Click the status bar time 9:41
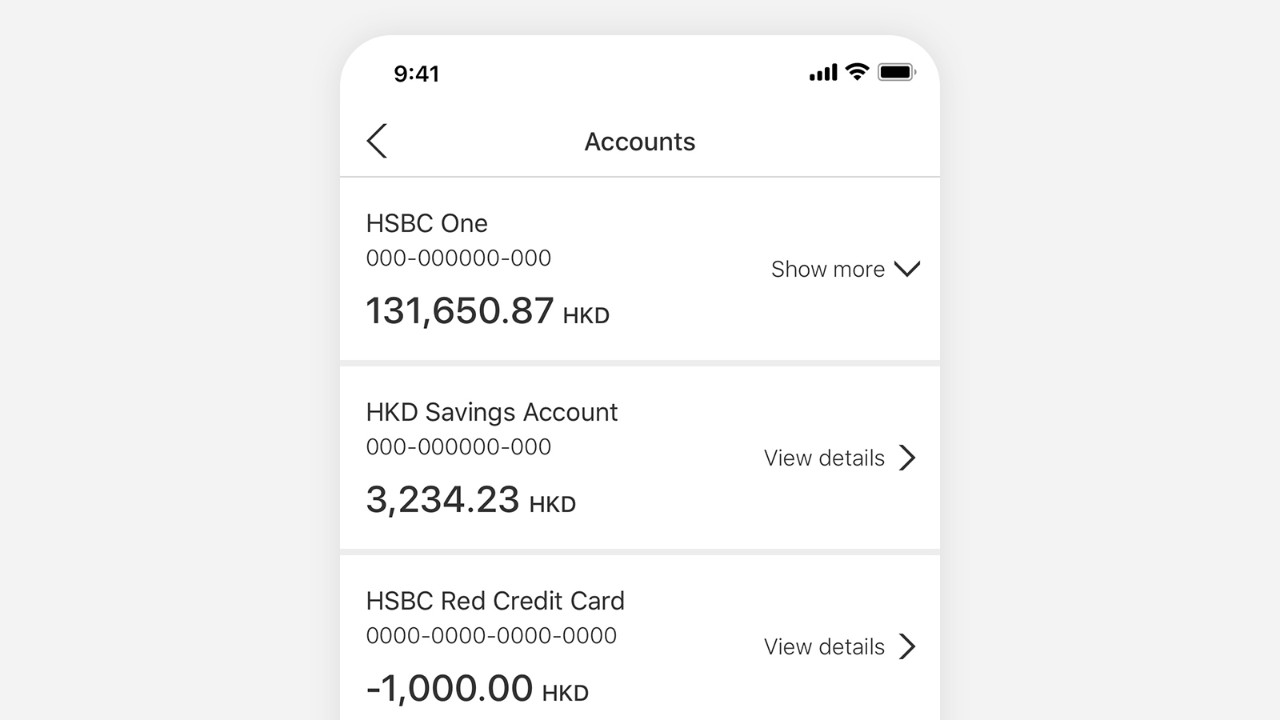Viewport: 1280px width, 720px height. (416, 73)
